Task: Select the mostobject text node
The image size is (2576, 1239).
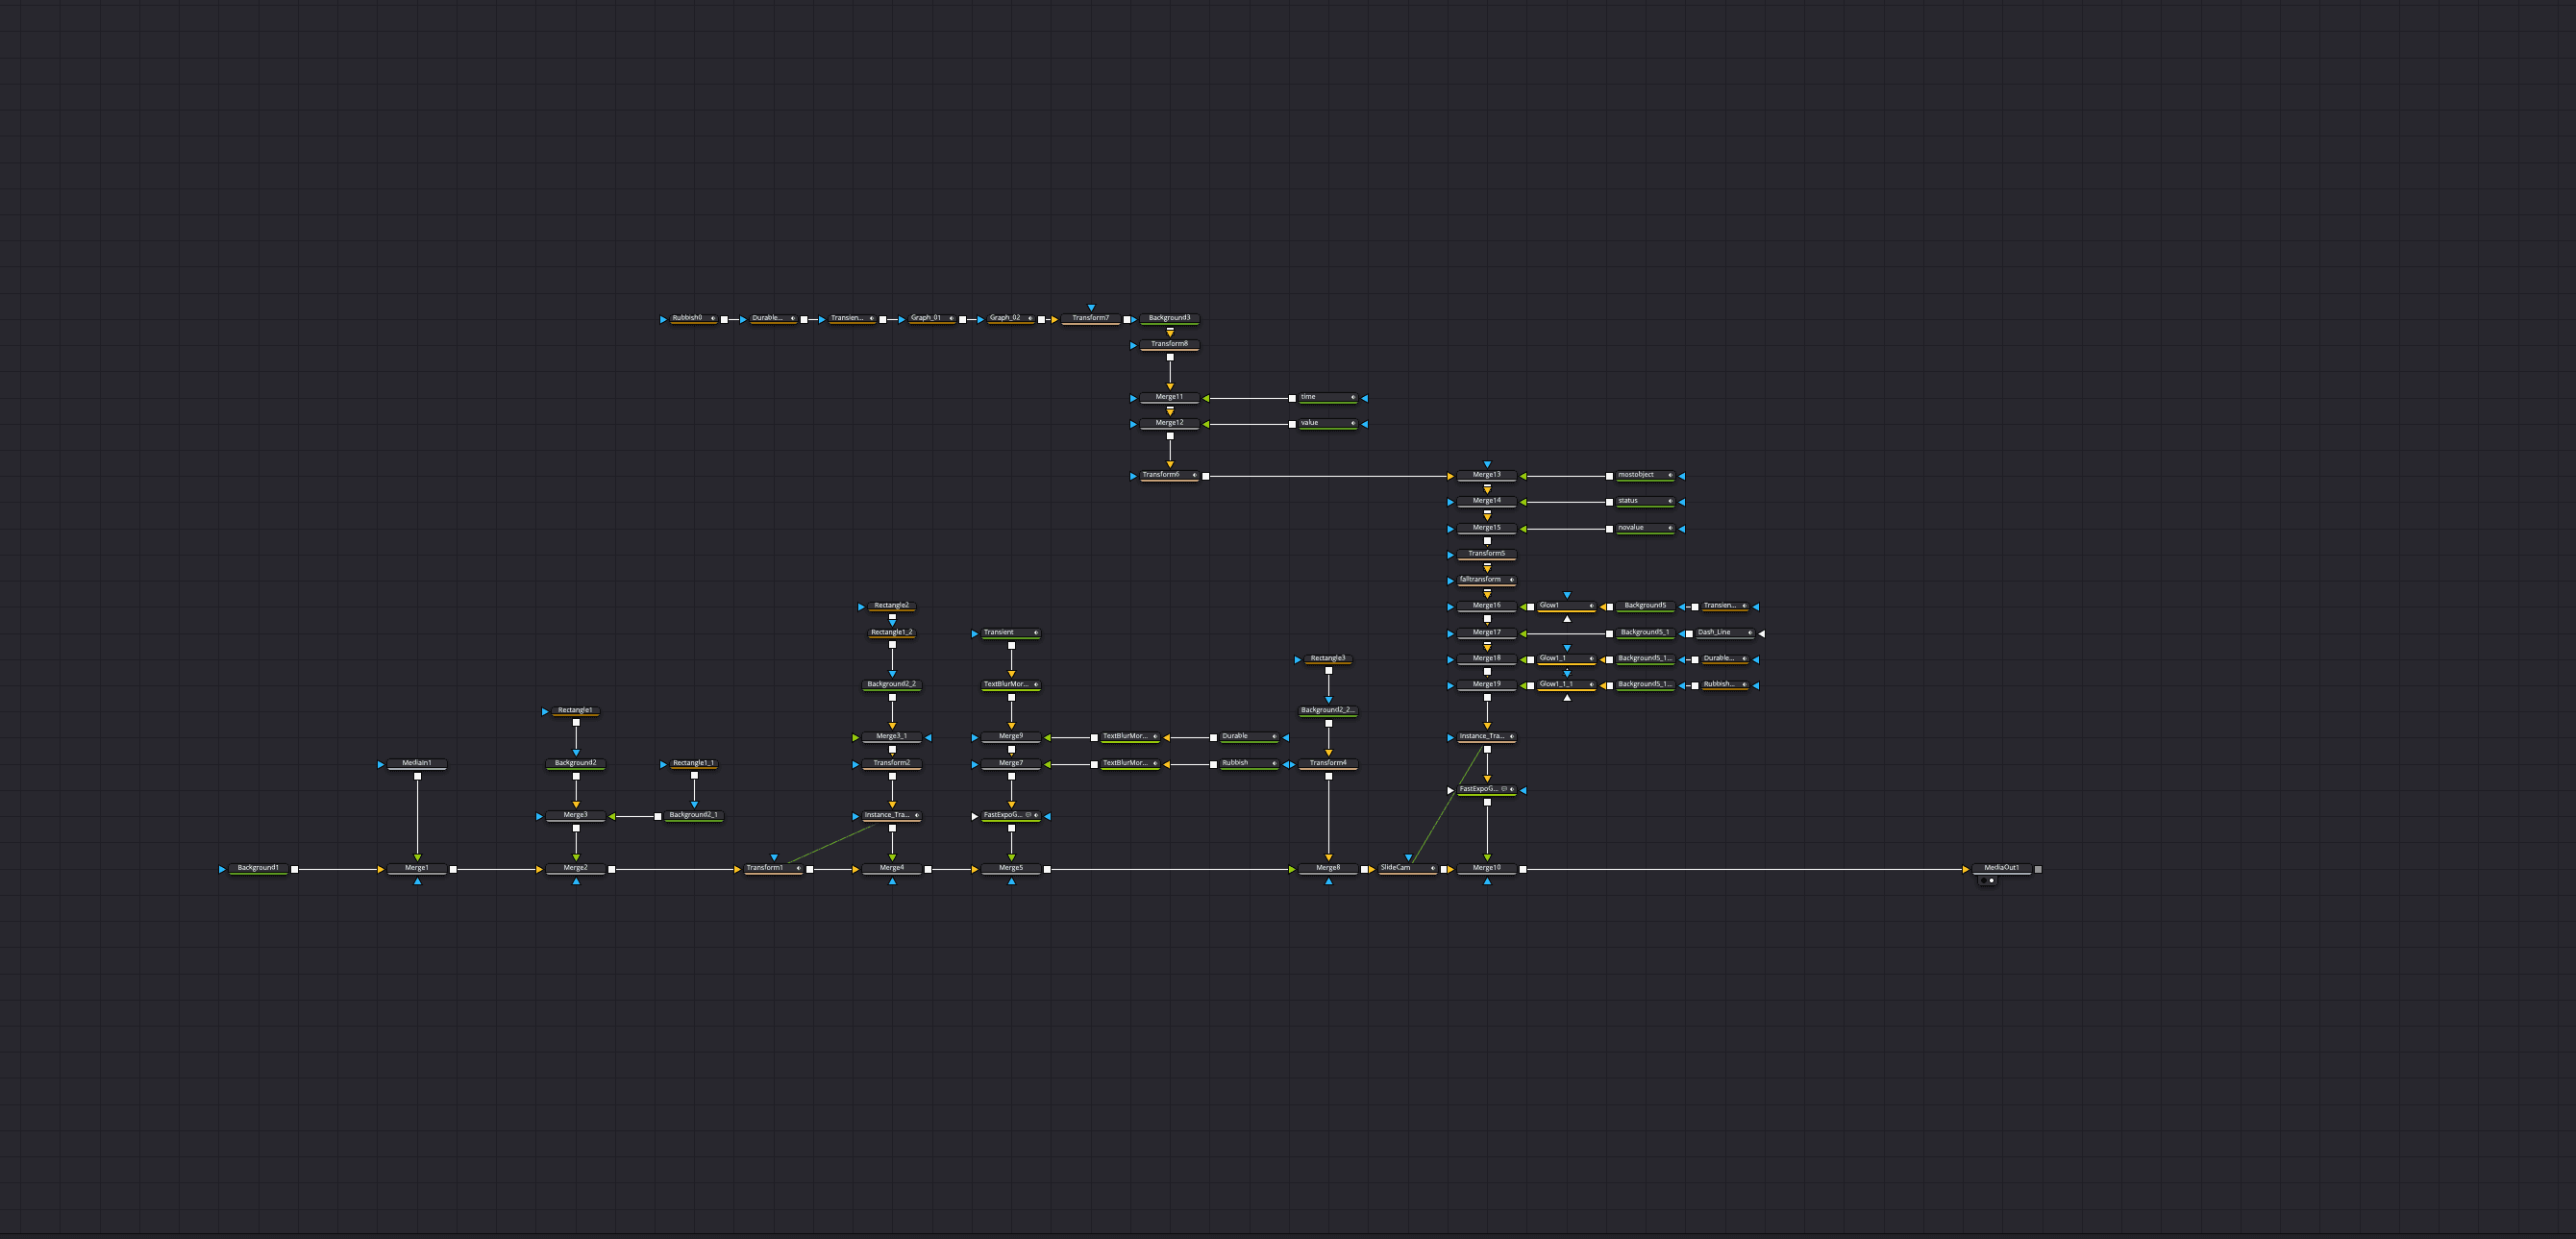Action: point(1640,475)
